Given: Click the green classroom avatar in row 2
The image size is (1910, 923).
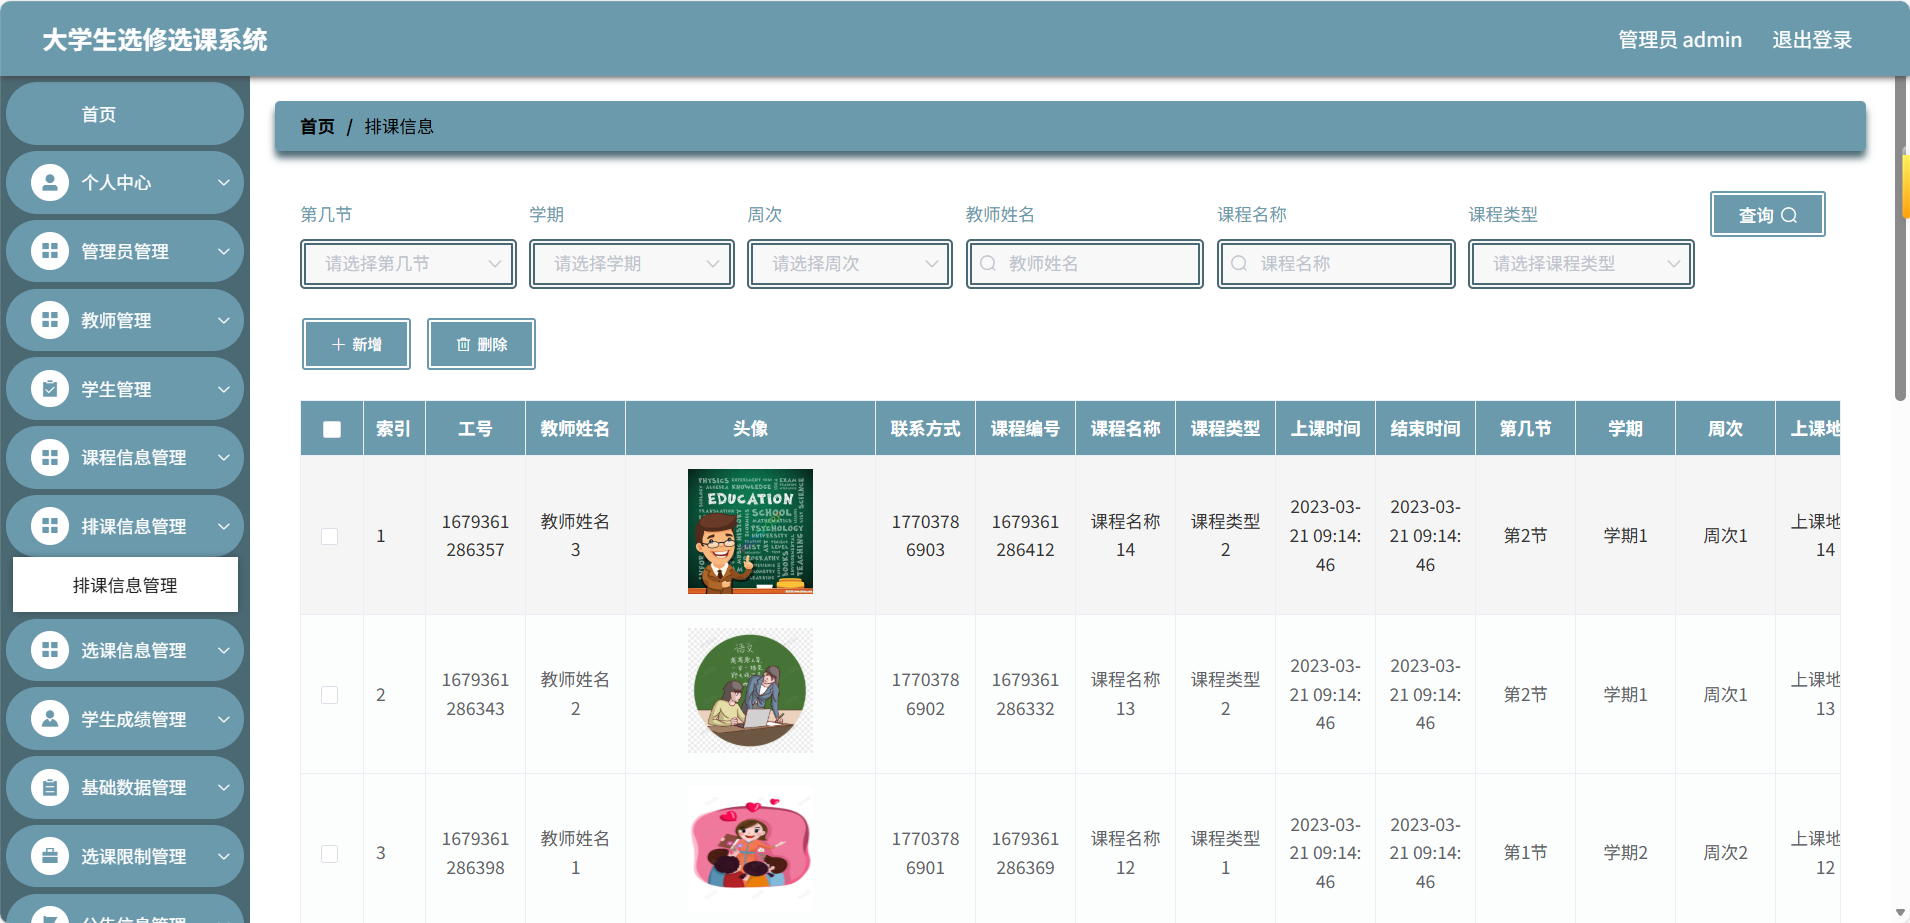Looking at the screenshot, I should click(x=750, y=690).
